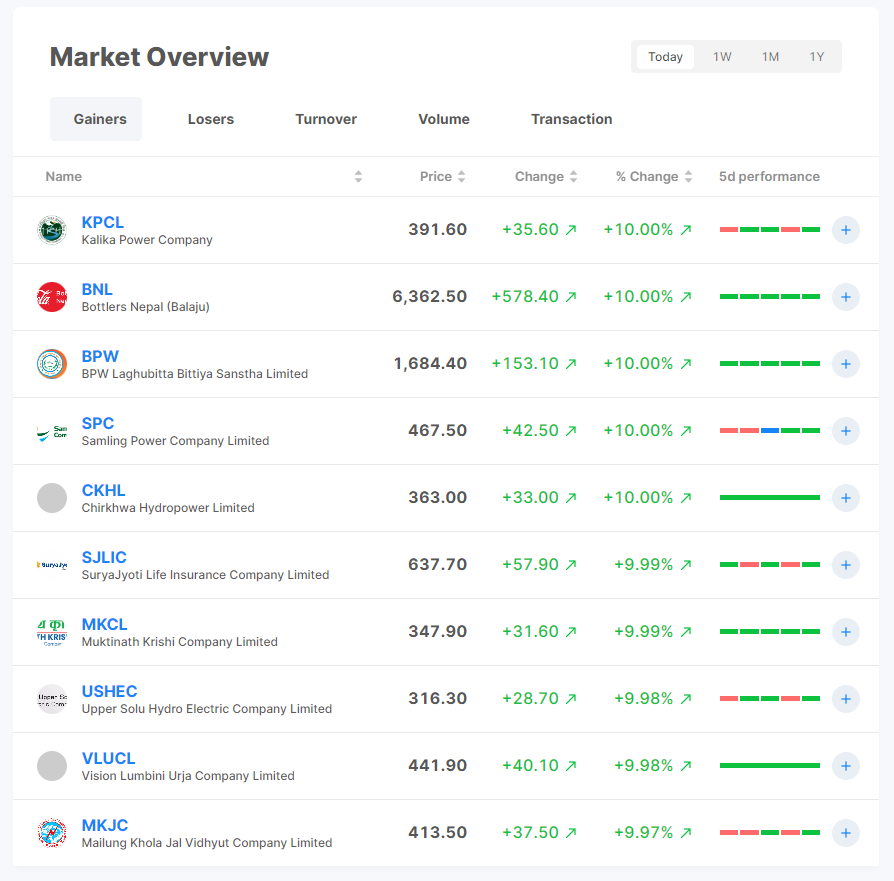Sort the table by Price
894x881 pixels.
click(x=461, y=177)
